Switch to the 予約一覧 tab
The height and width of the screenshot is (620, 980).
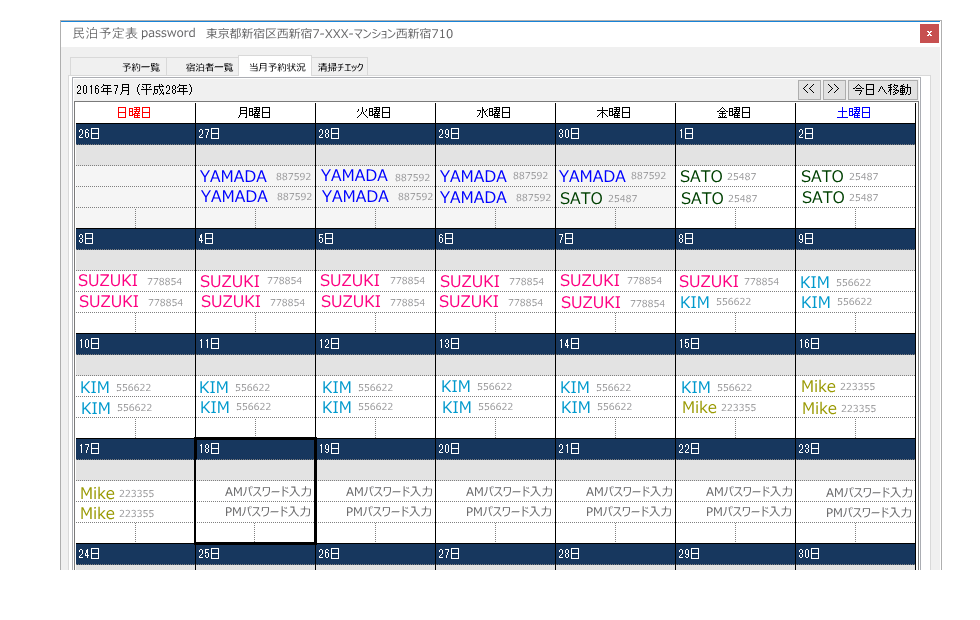[x=141, y=67]
